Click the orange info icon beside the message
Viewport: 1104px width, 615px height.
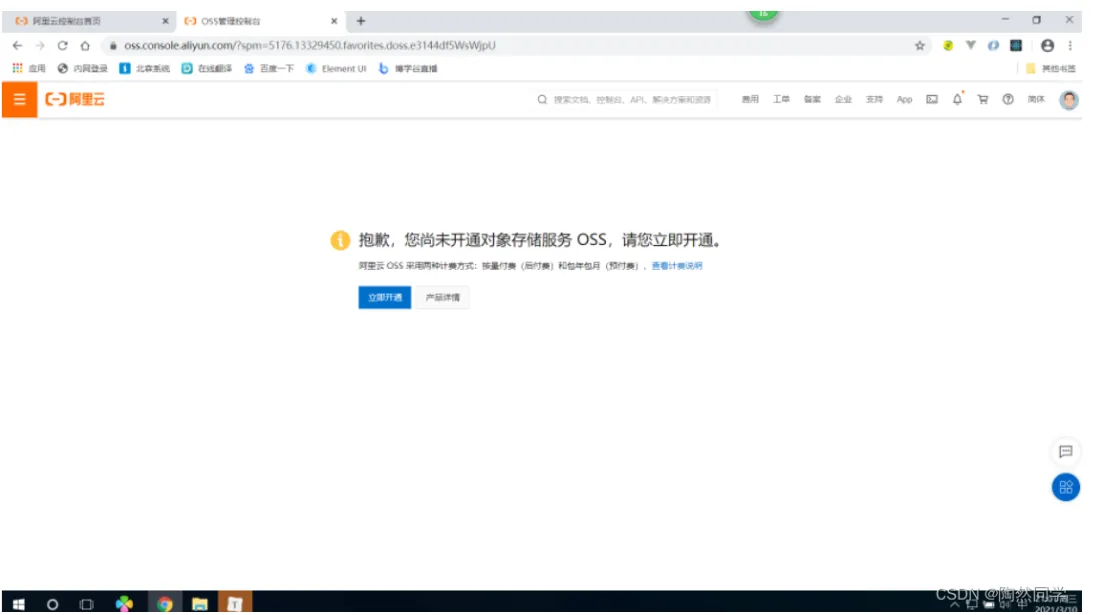click(340, 240)
